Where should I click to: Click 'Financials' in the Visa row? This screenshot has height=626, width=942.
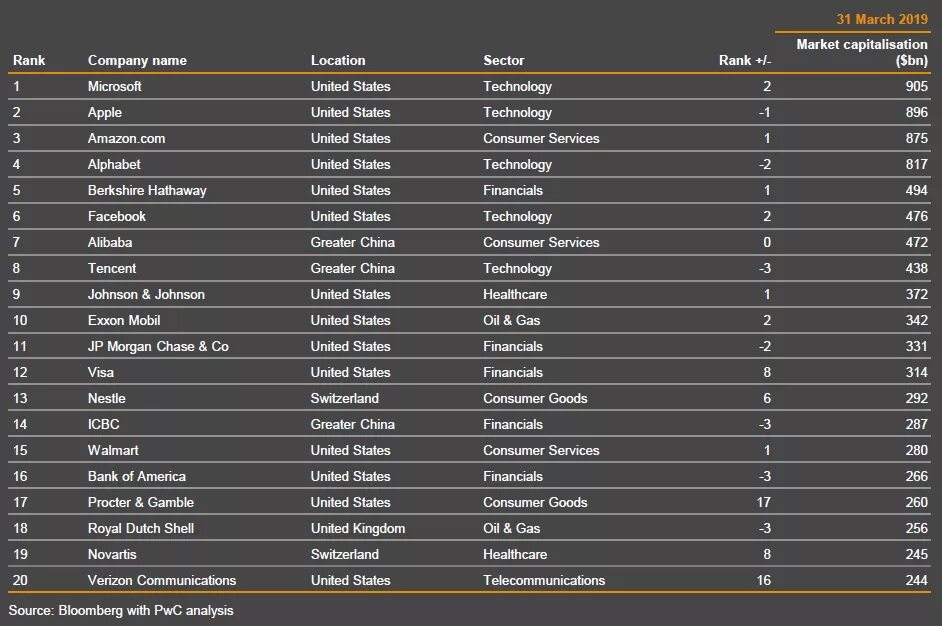512,372
